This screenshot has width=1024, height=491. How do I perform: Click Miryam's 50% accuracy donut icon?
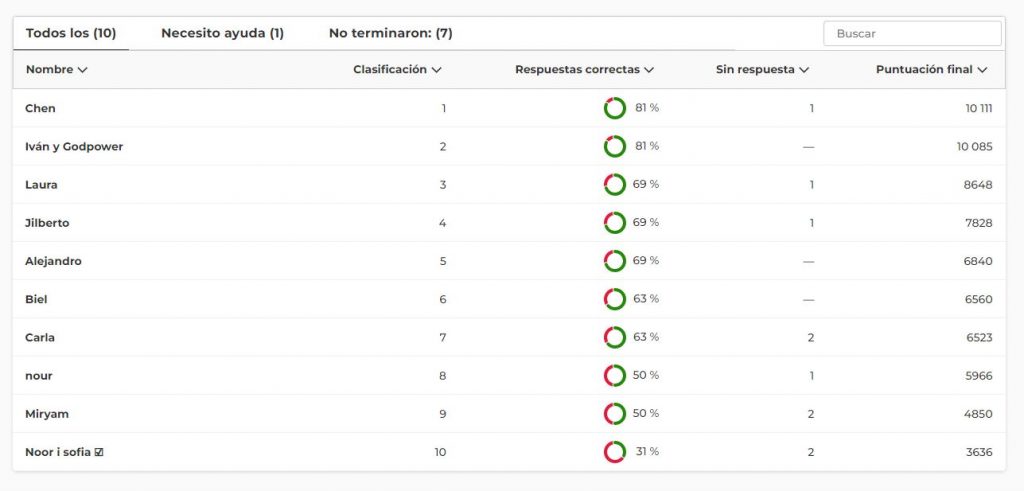(615, 414)
